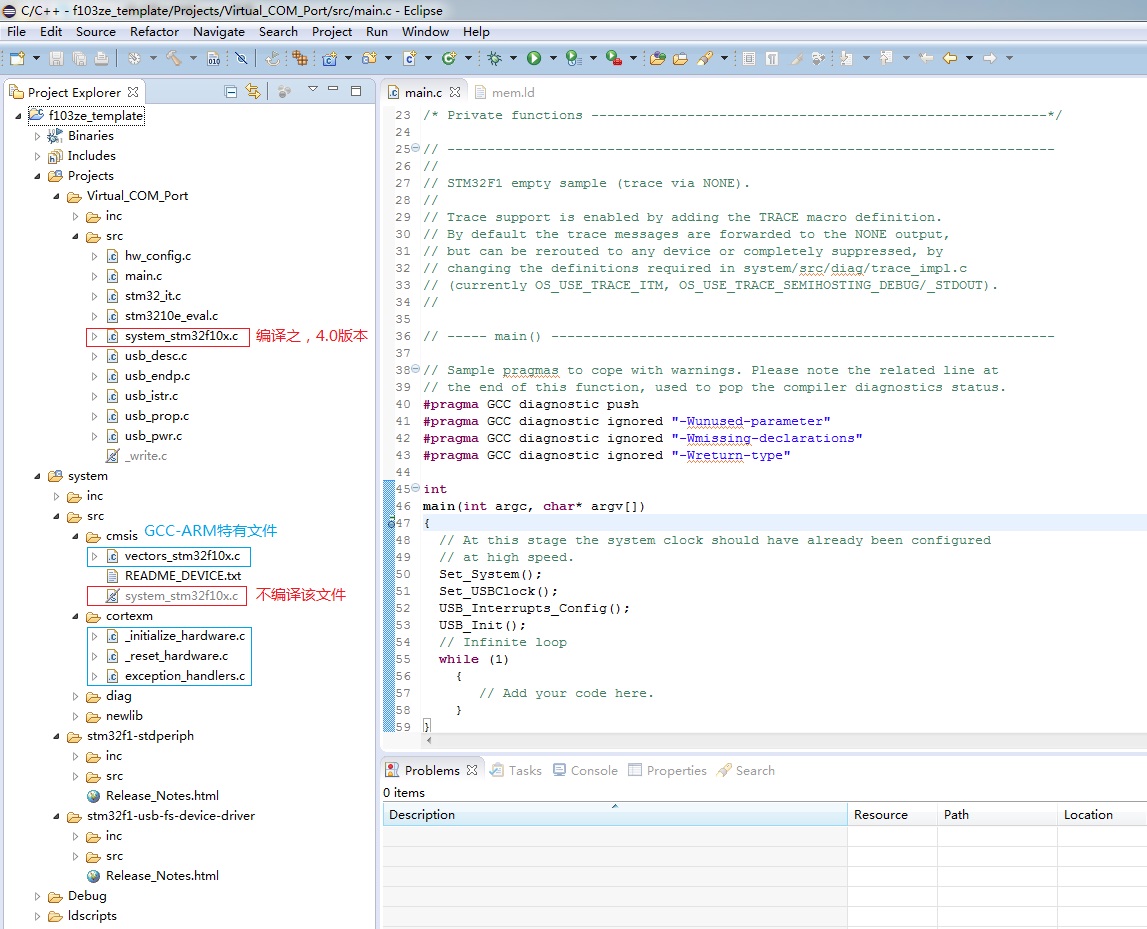Screen dimensions: 1147x929
Task: Close the main.c editor tab
Action: coord(455,92)
